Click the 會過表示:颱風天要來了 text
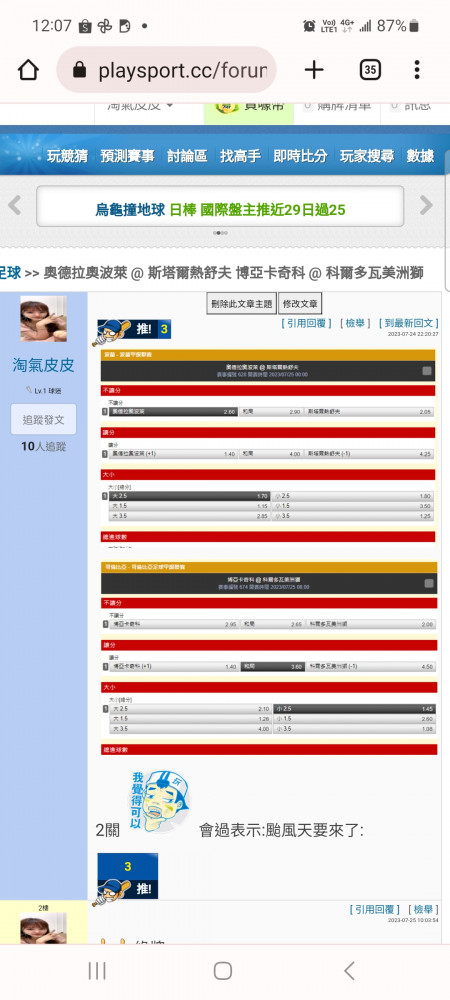This screenshot has height=1000, width=450. [x=281, y=830]
